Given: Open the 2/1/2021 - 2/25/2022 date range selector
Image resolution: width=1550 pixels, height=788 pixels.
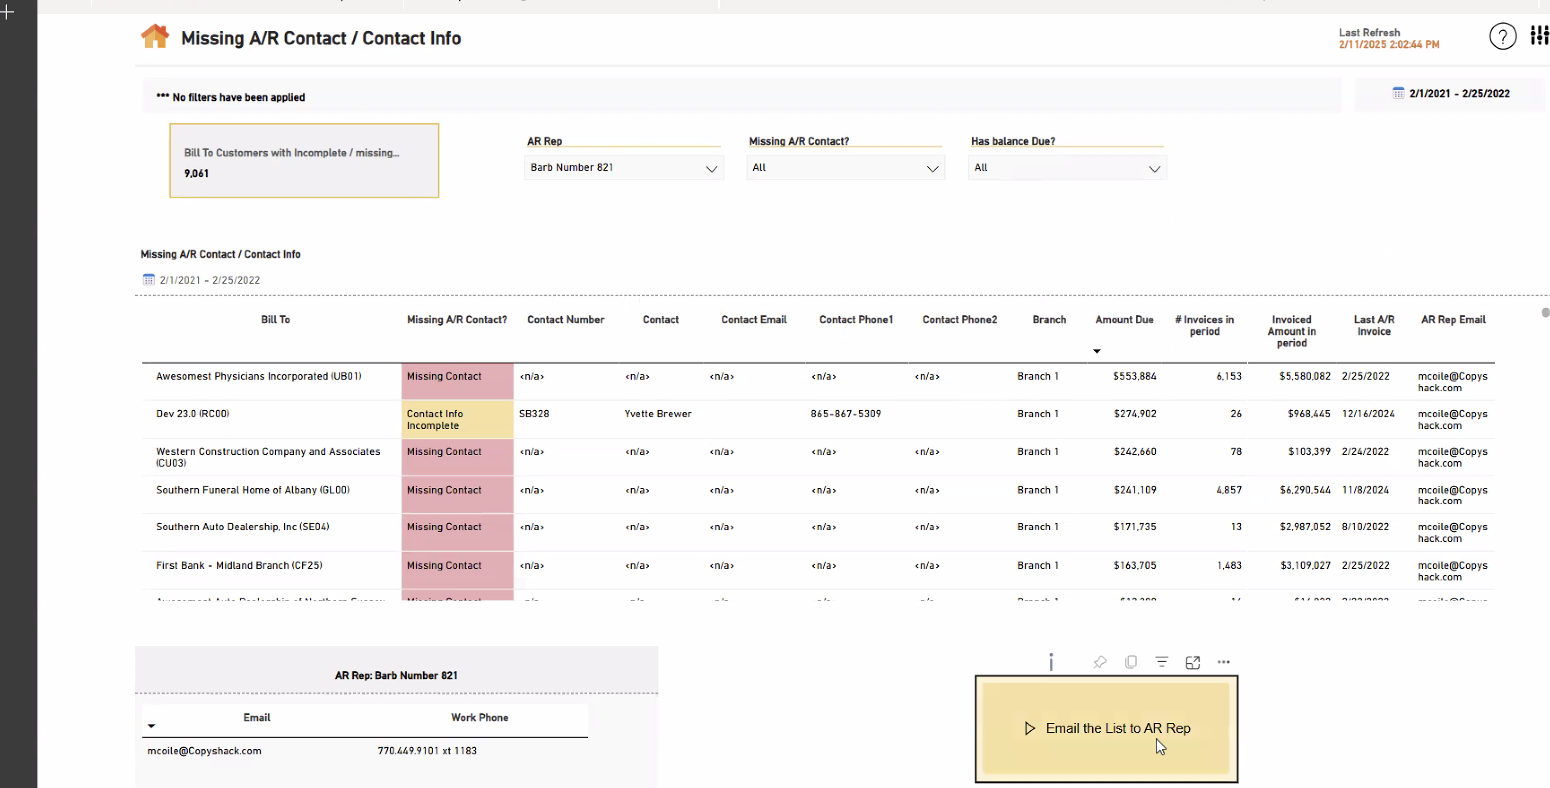Looking at the screenshot, I should point(1450,93).
